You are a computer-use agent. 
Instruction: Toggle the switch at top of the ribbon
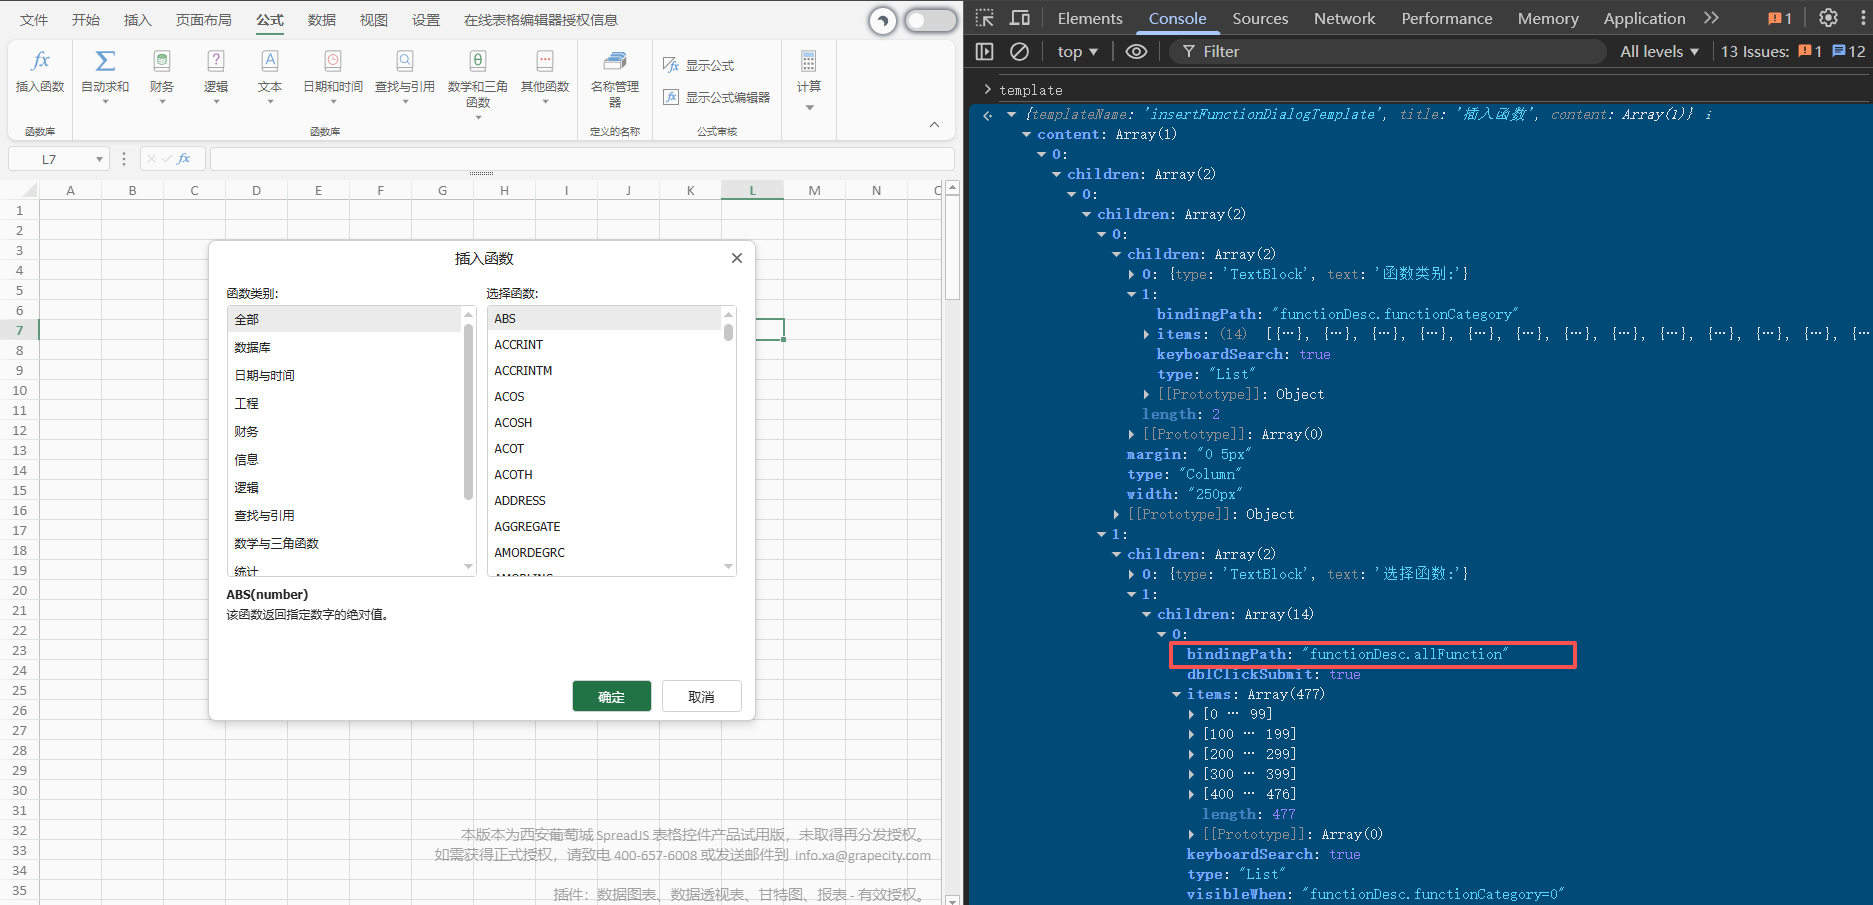point(929,20)
